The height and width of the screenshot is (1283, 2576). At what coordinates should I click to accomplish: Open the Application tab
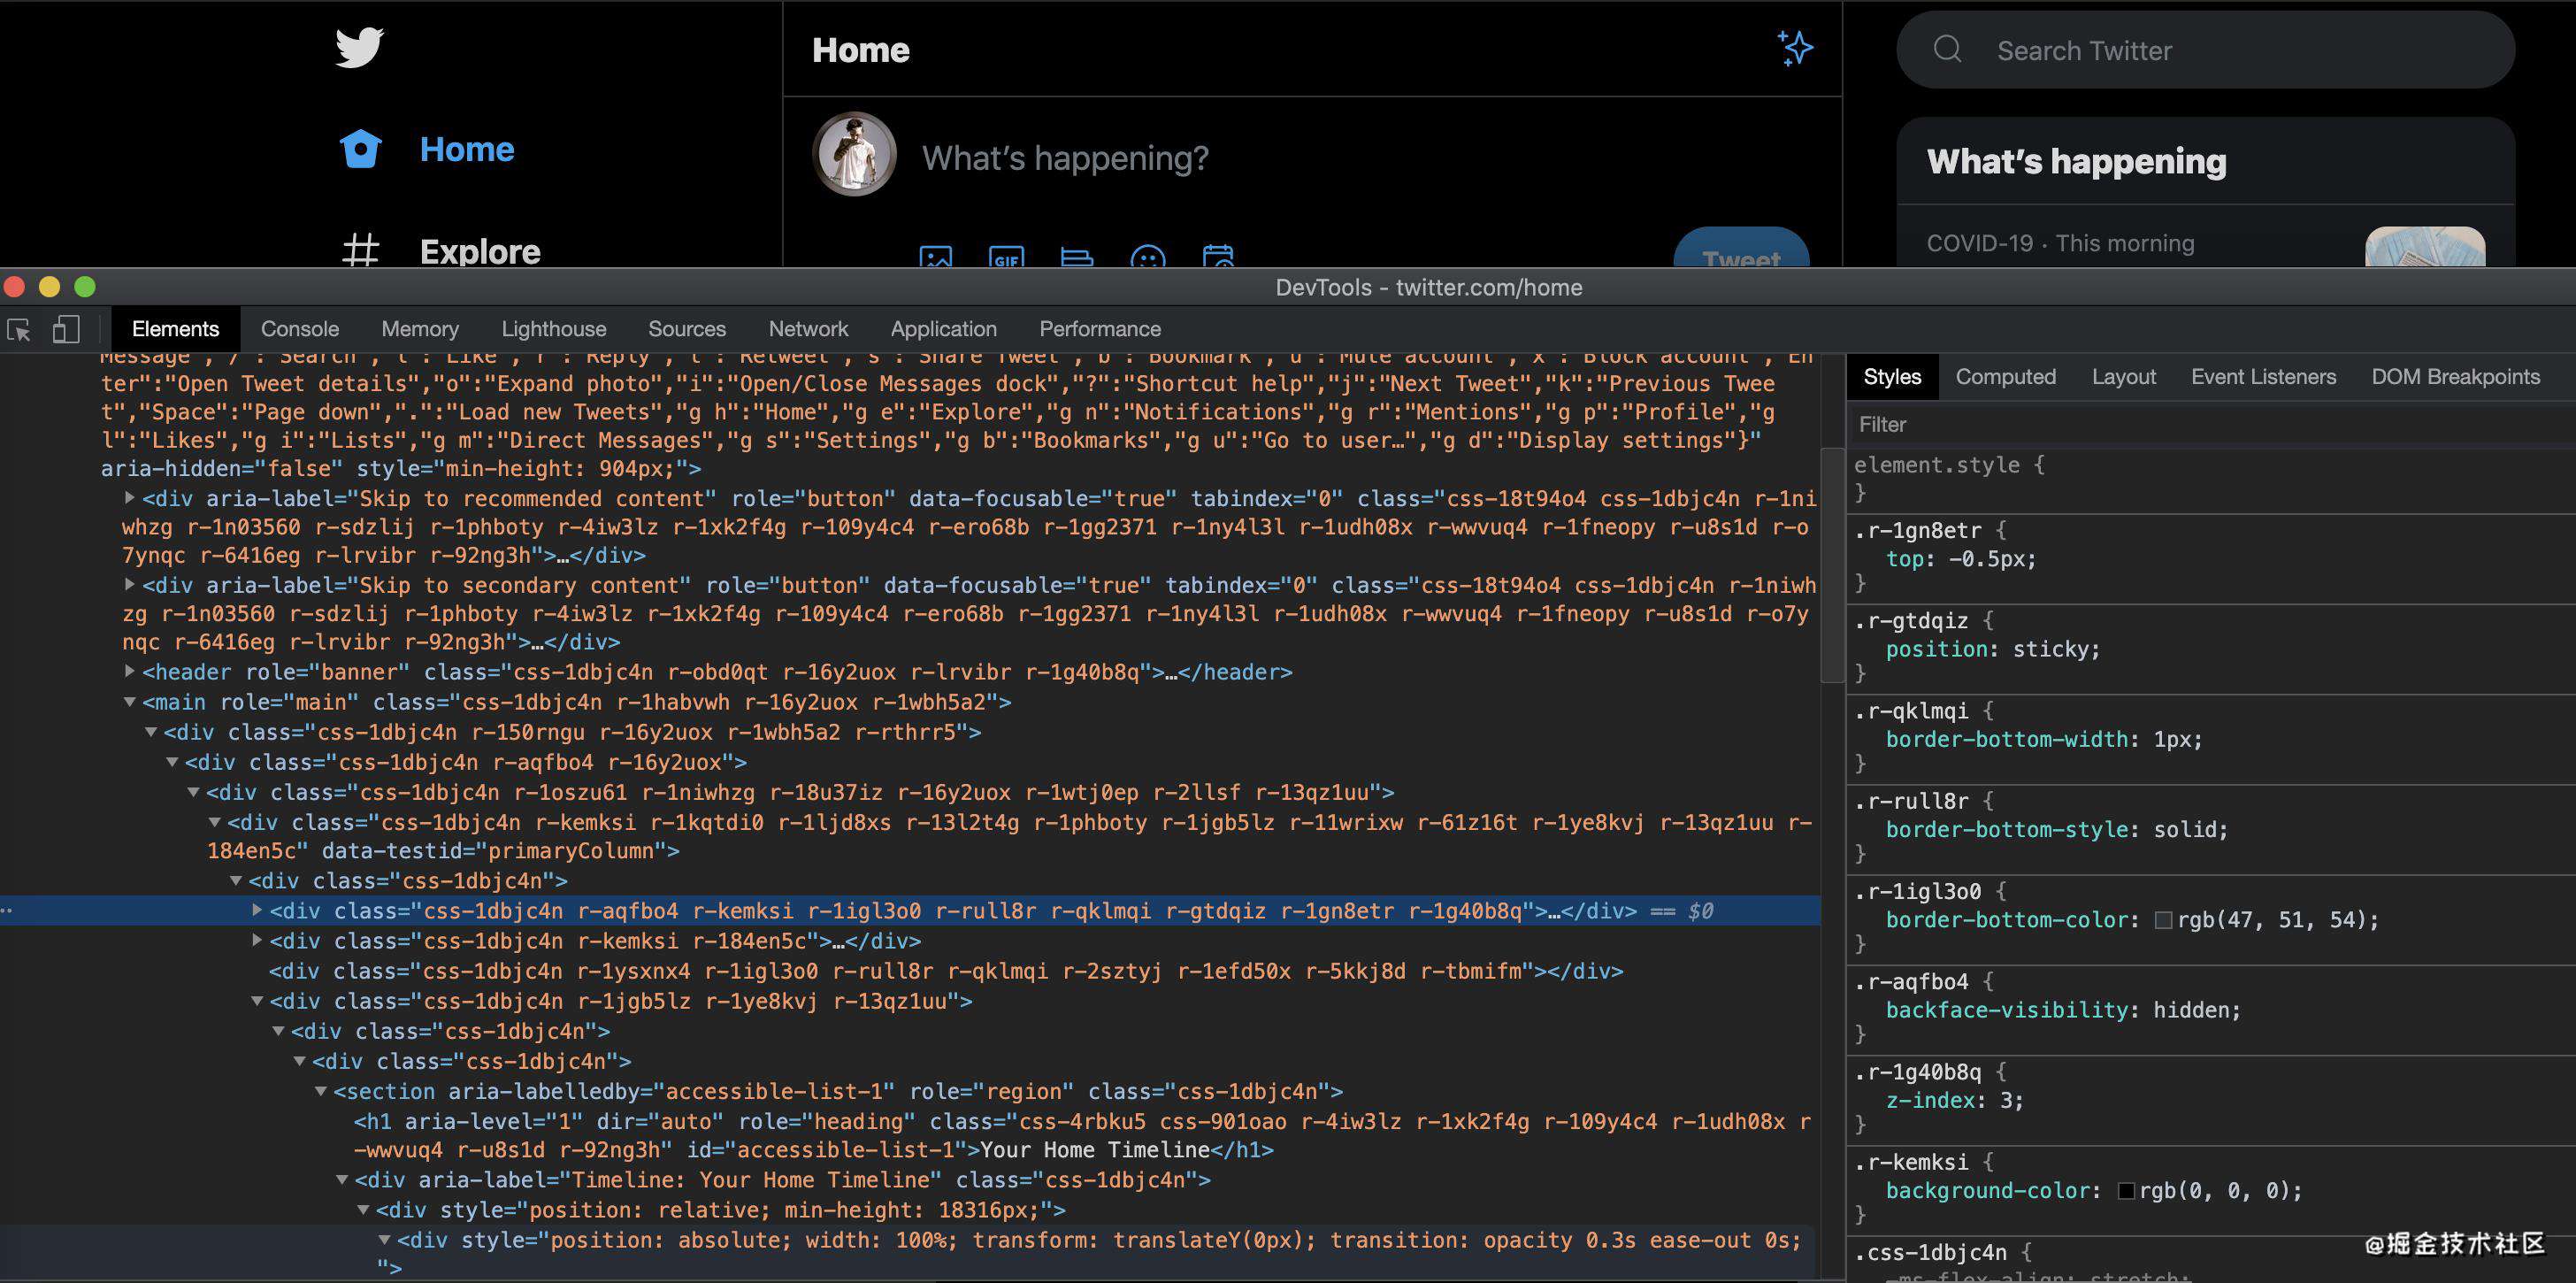pos(943,329)
